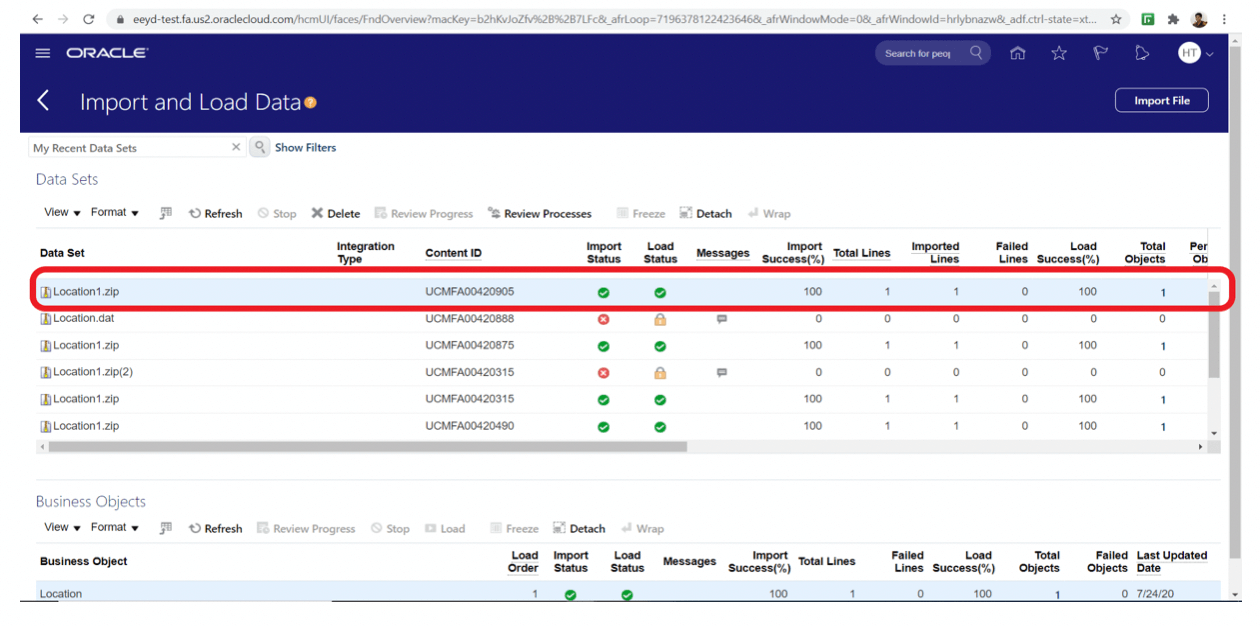
Task: Click Load in Business Objects toolbar
Action: tap(445, 528)
